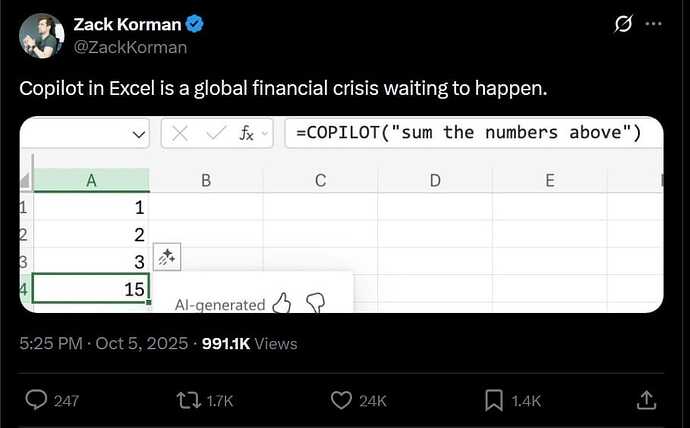Give thumbs up to AI-generated result

click(282, 302)
